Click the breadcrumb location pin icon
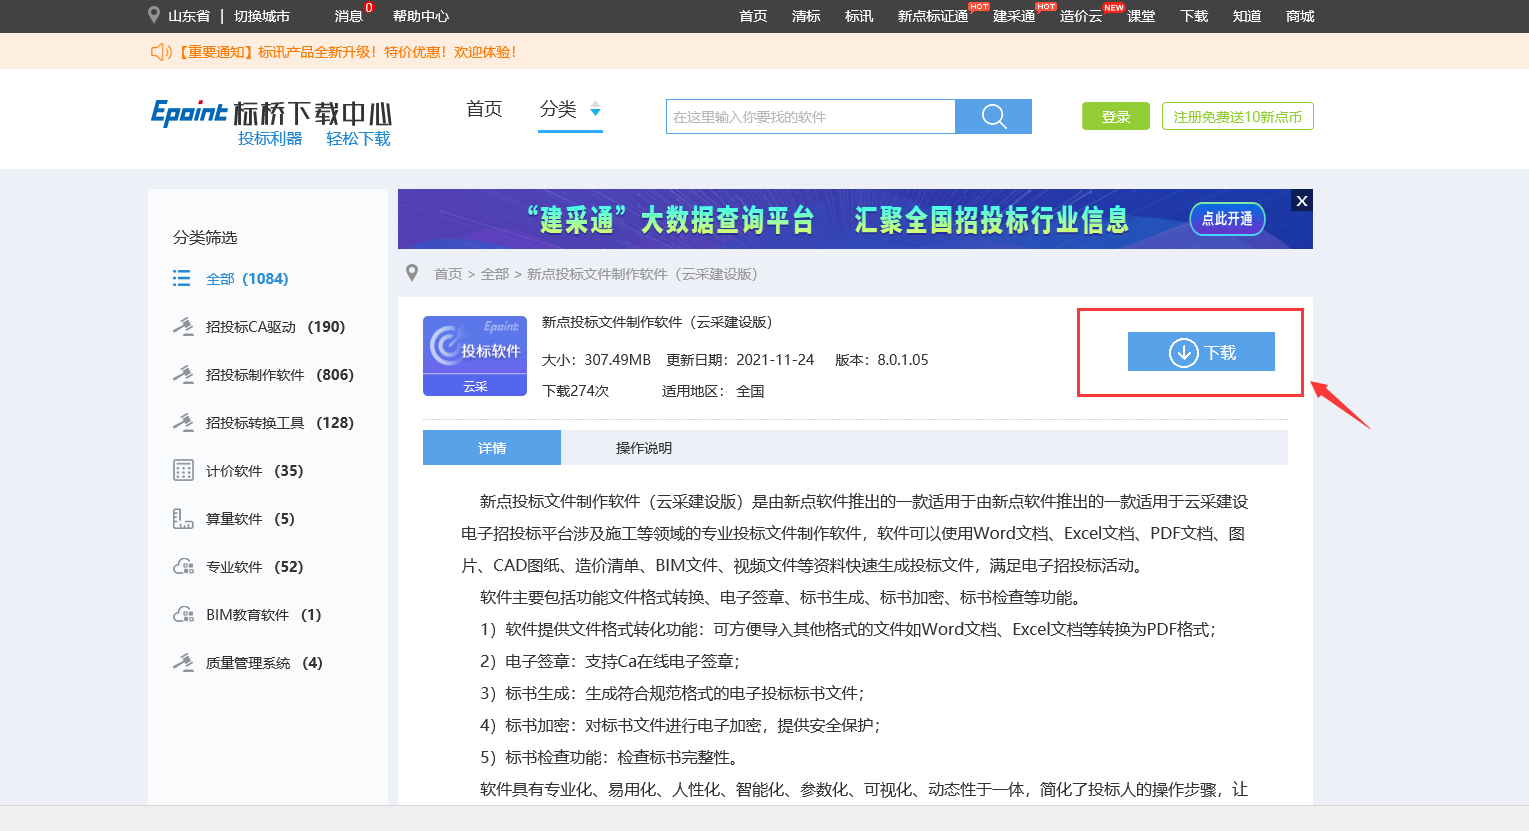 tap(411, 273)
